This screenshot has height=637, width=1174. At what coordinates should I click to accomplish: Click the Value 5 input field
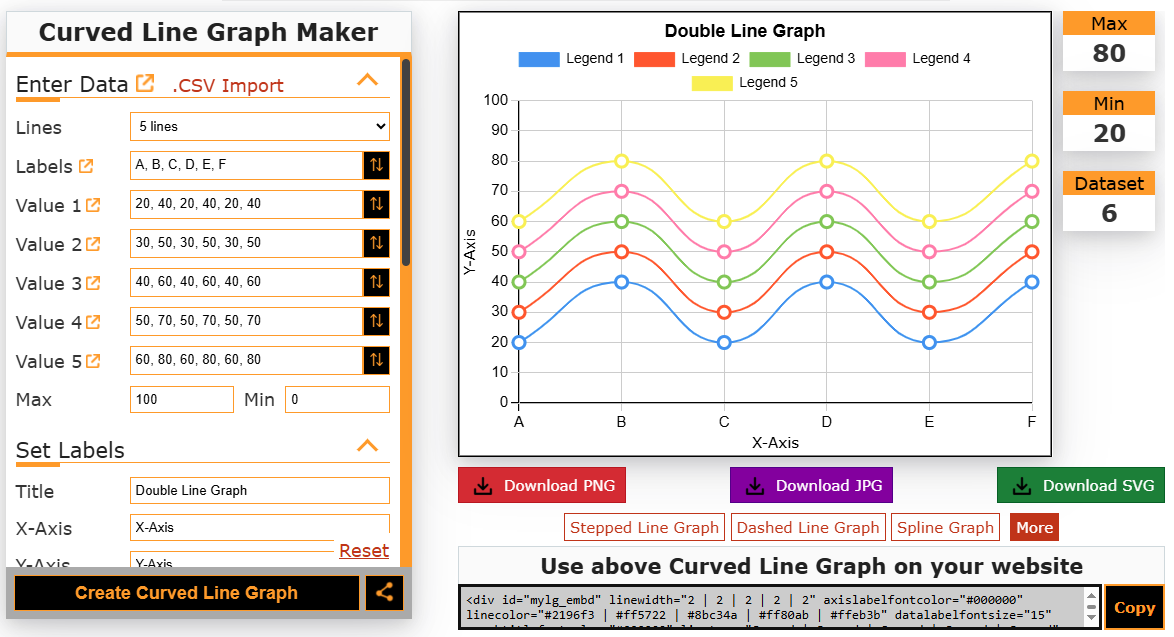(246, 359)
